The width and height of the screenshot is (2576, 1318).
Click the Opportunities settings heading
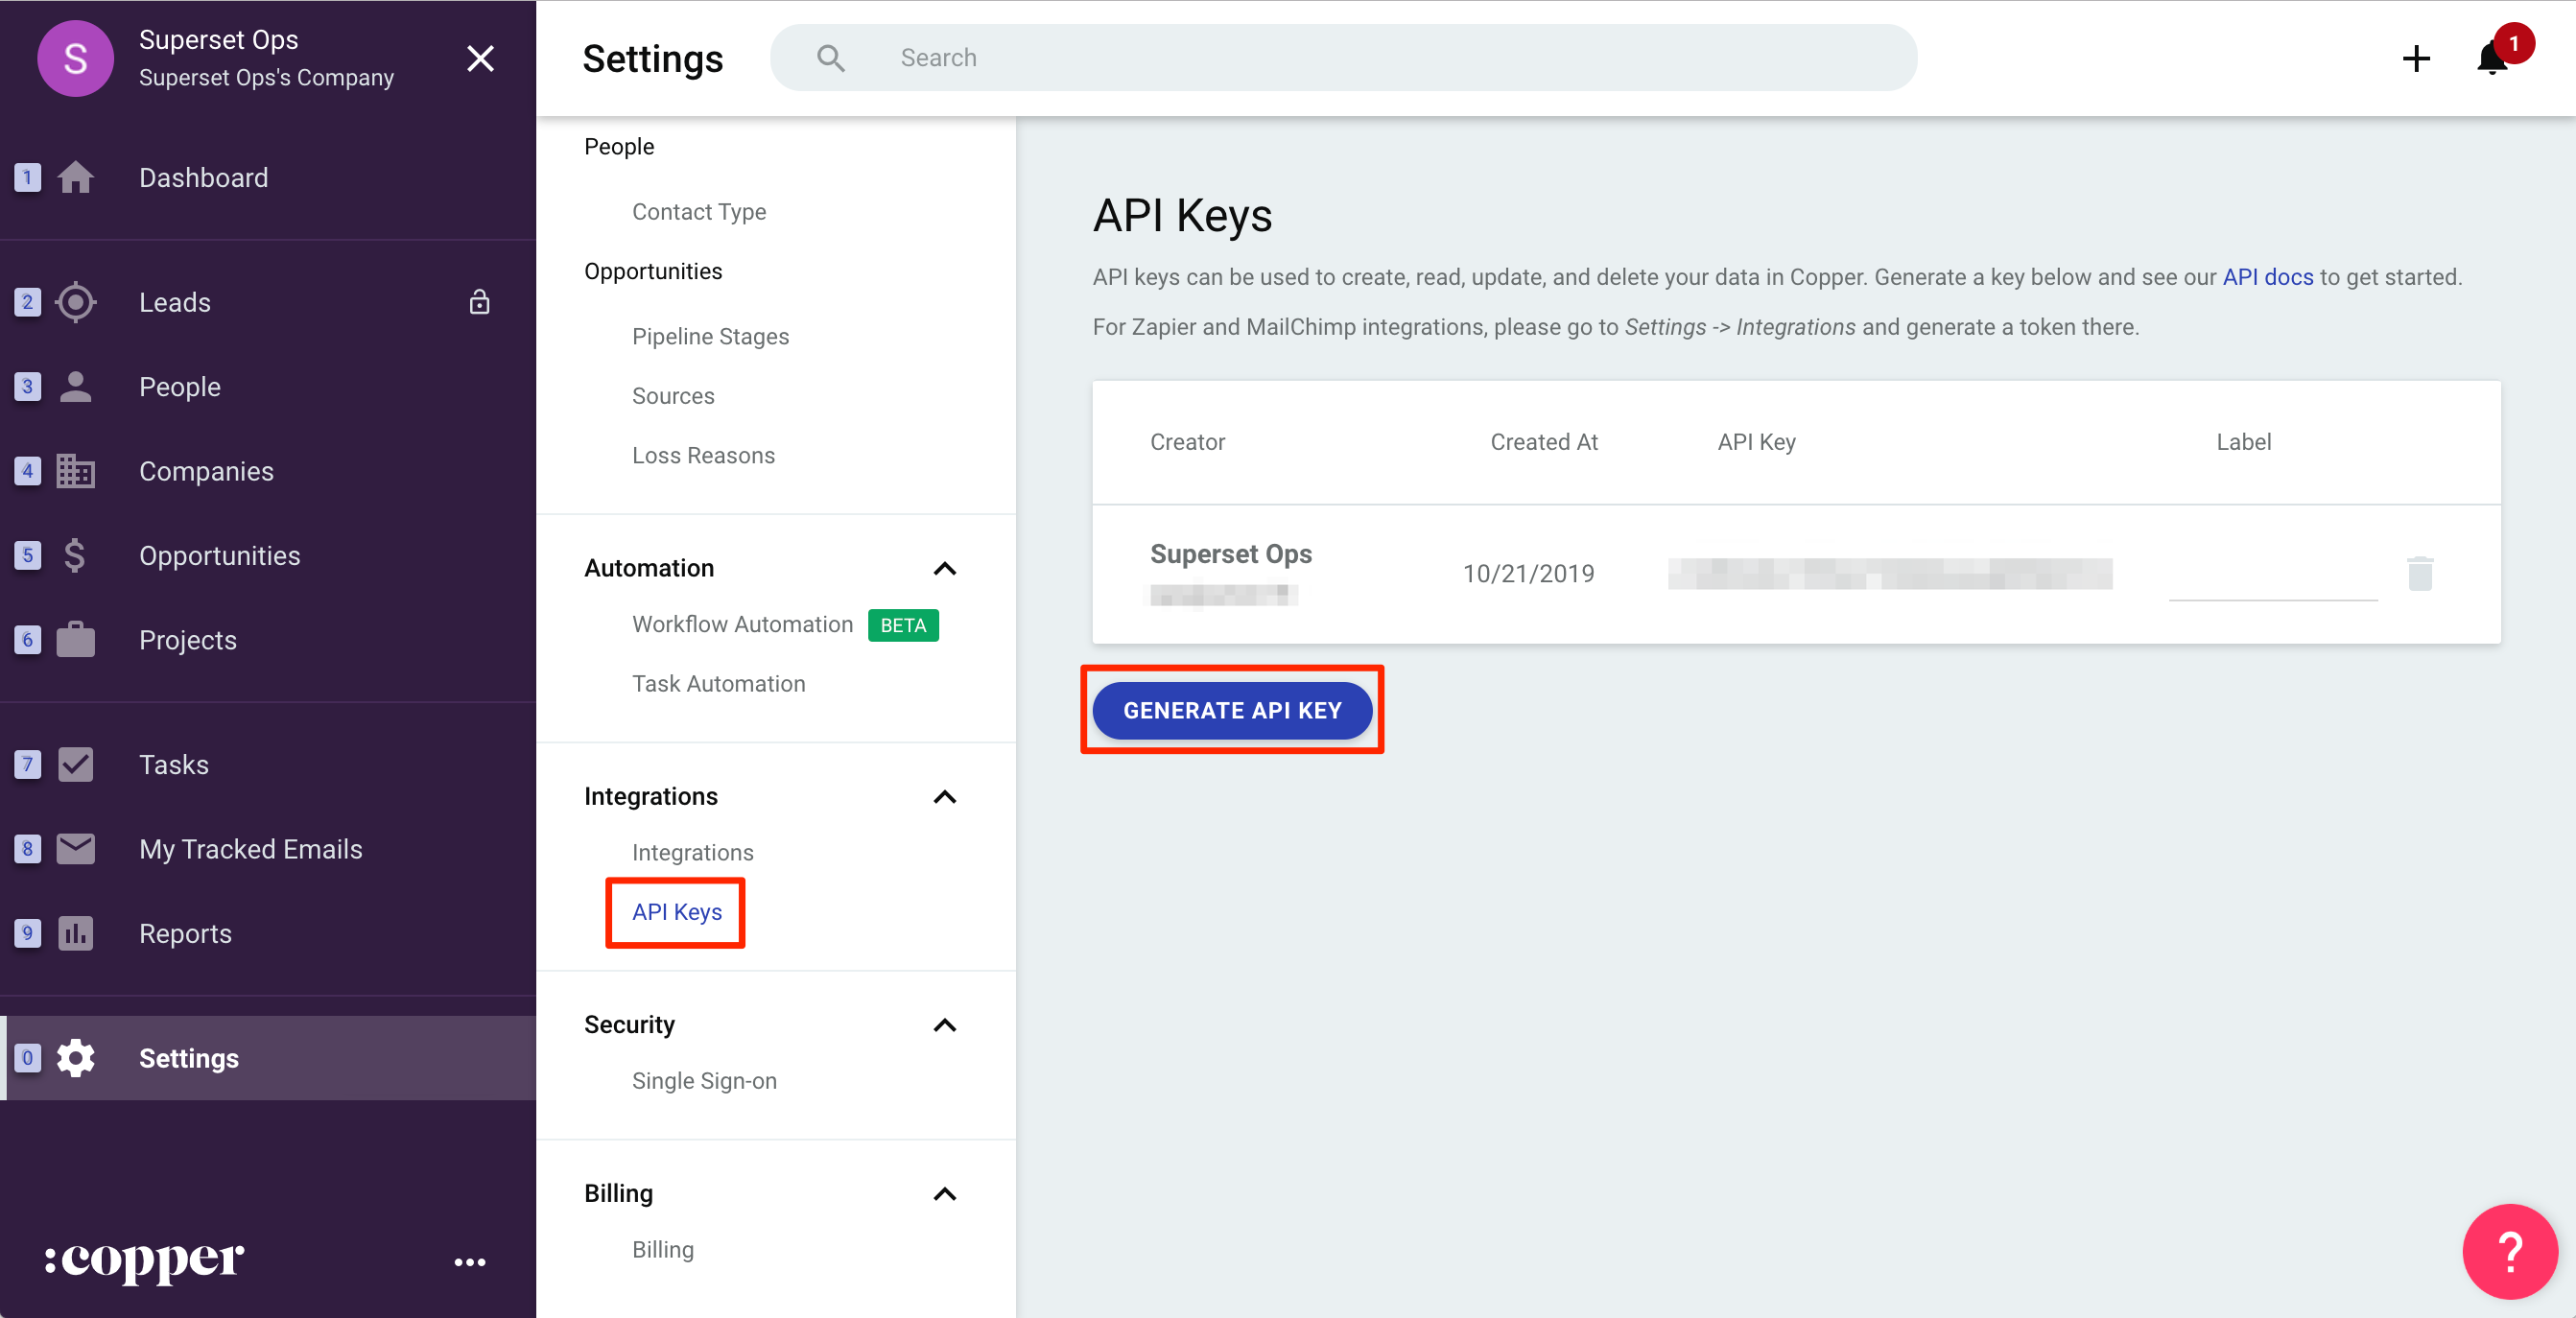point(653,271)
